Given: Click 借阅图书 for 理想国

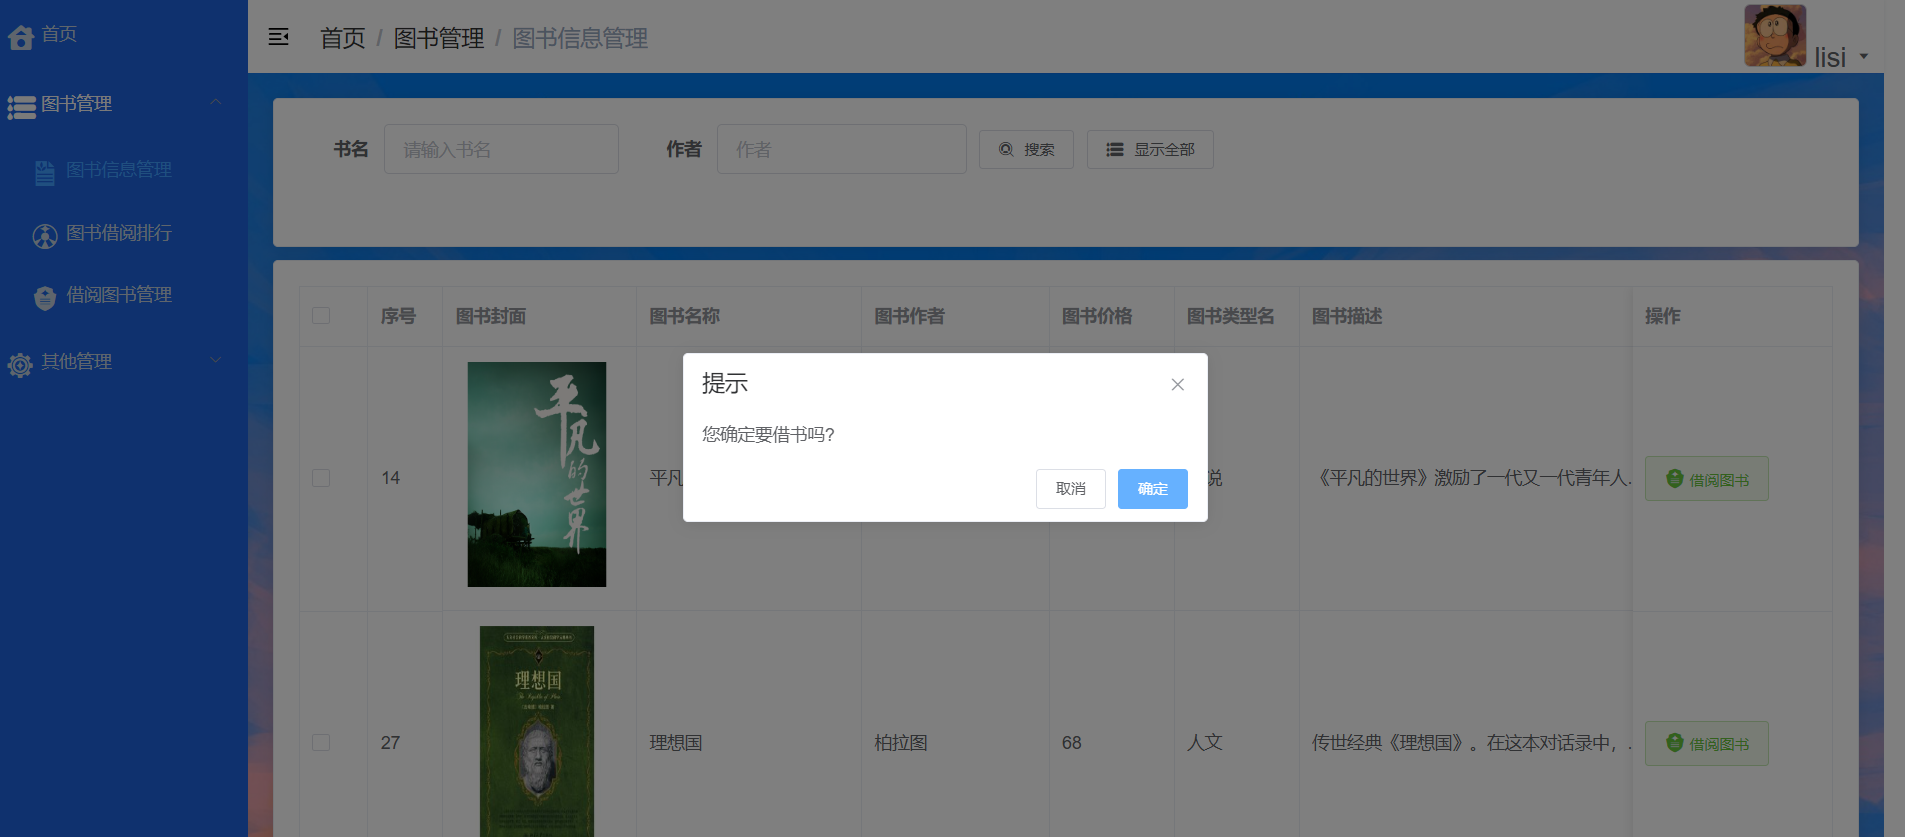Looking at the screenshot, I should pyautogui.click(x=1707, y=743).
